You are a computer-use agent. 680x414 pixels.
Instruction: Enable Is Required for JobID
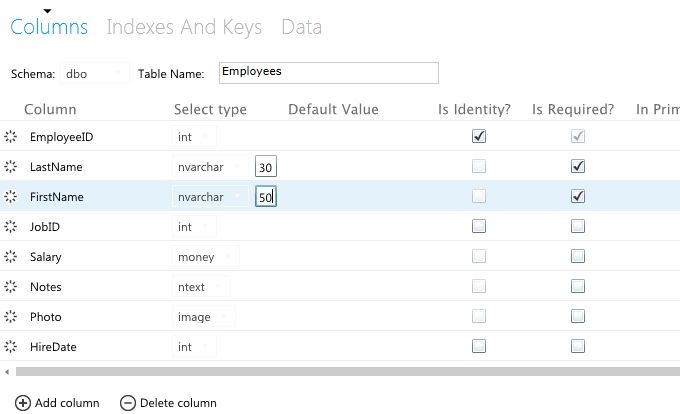point(578,227)
